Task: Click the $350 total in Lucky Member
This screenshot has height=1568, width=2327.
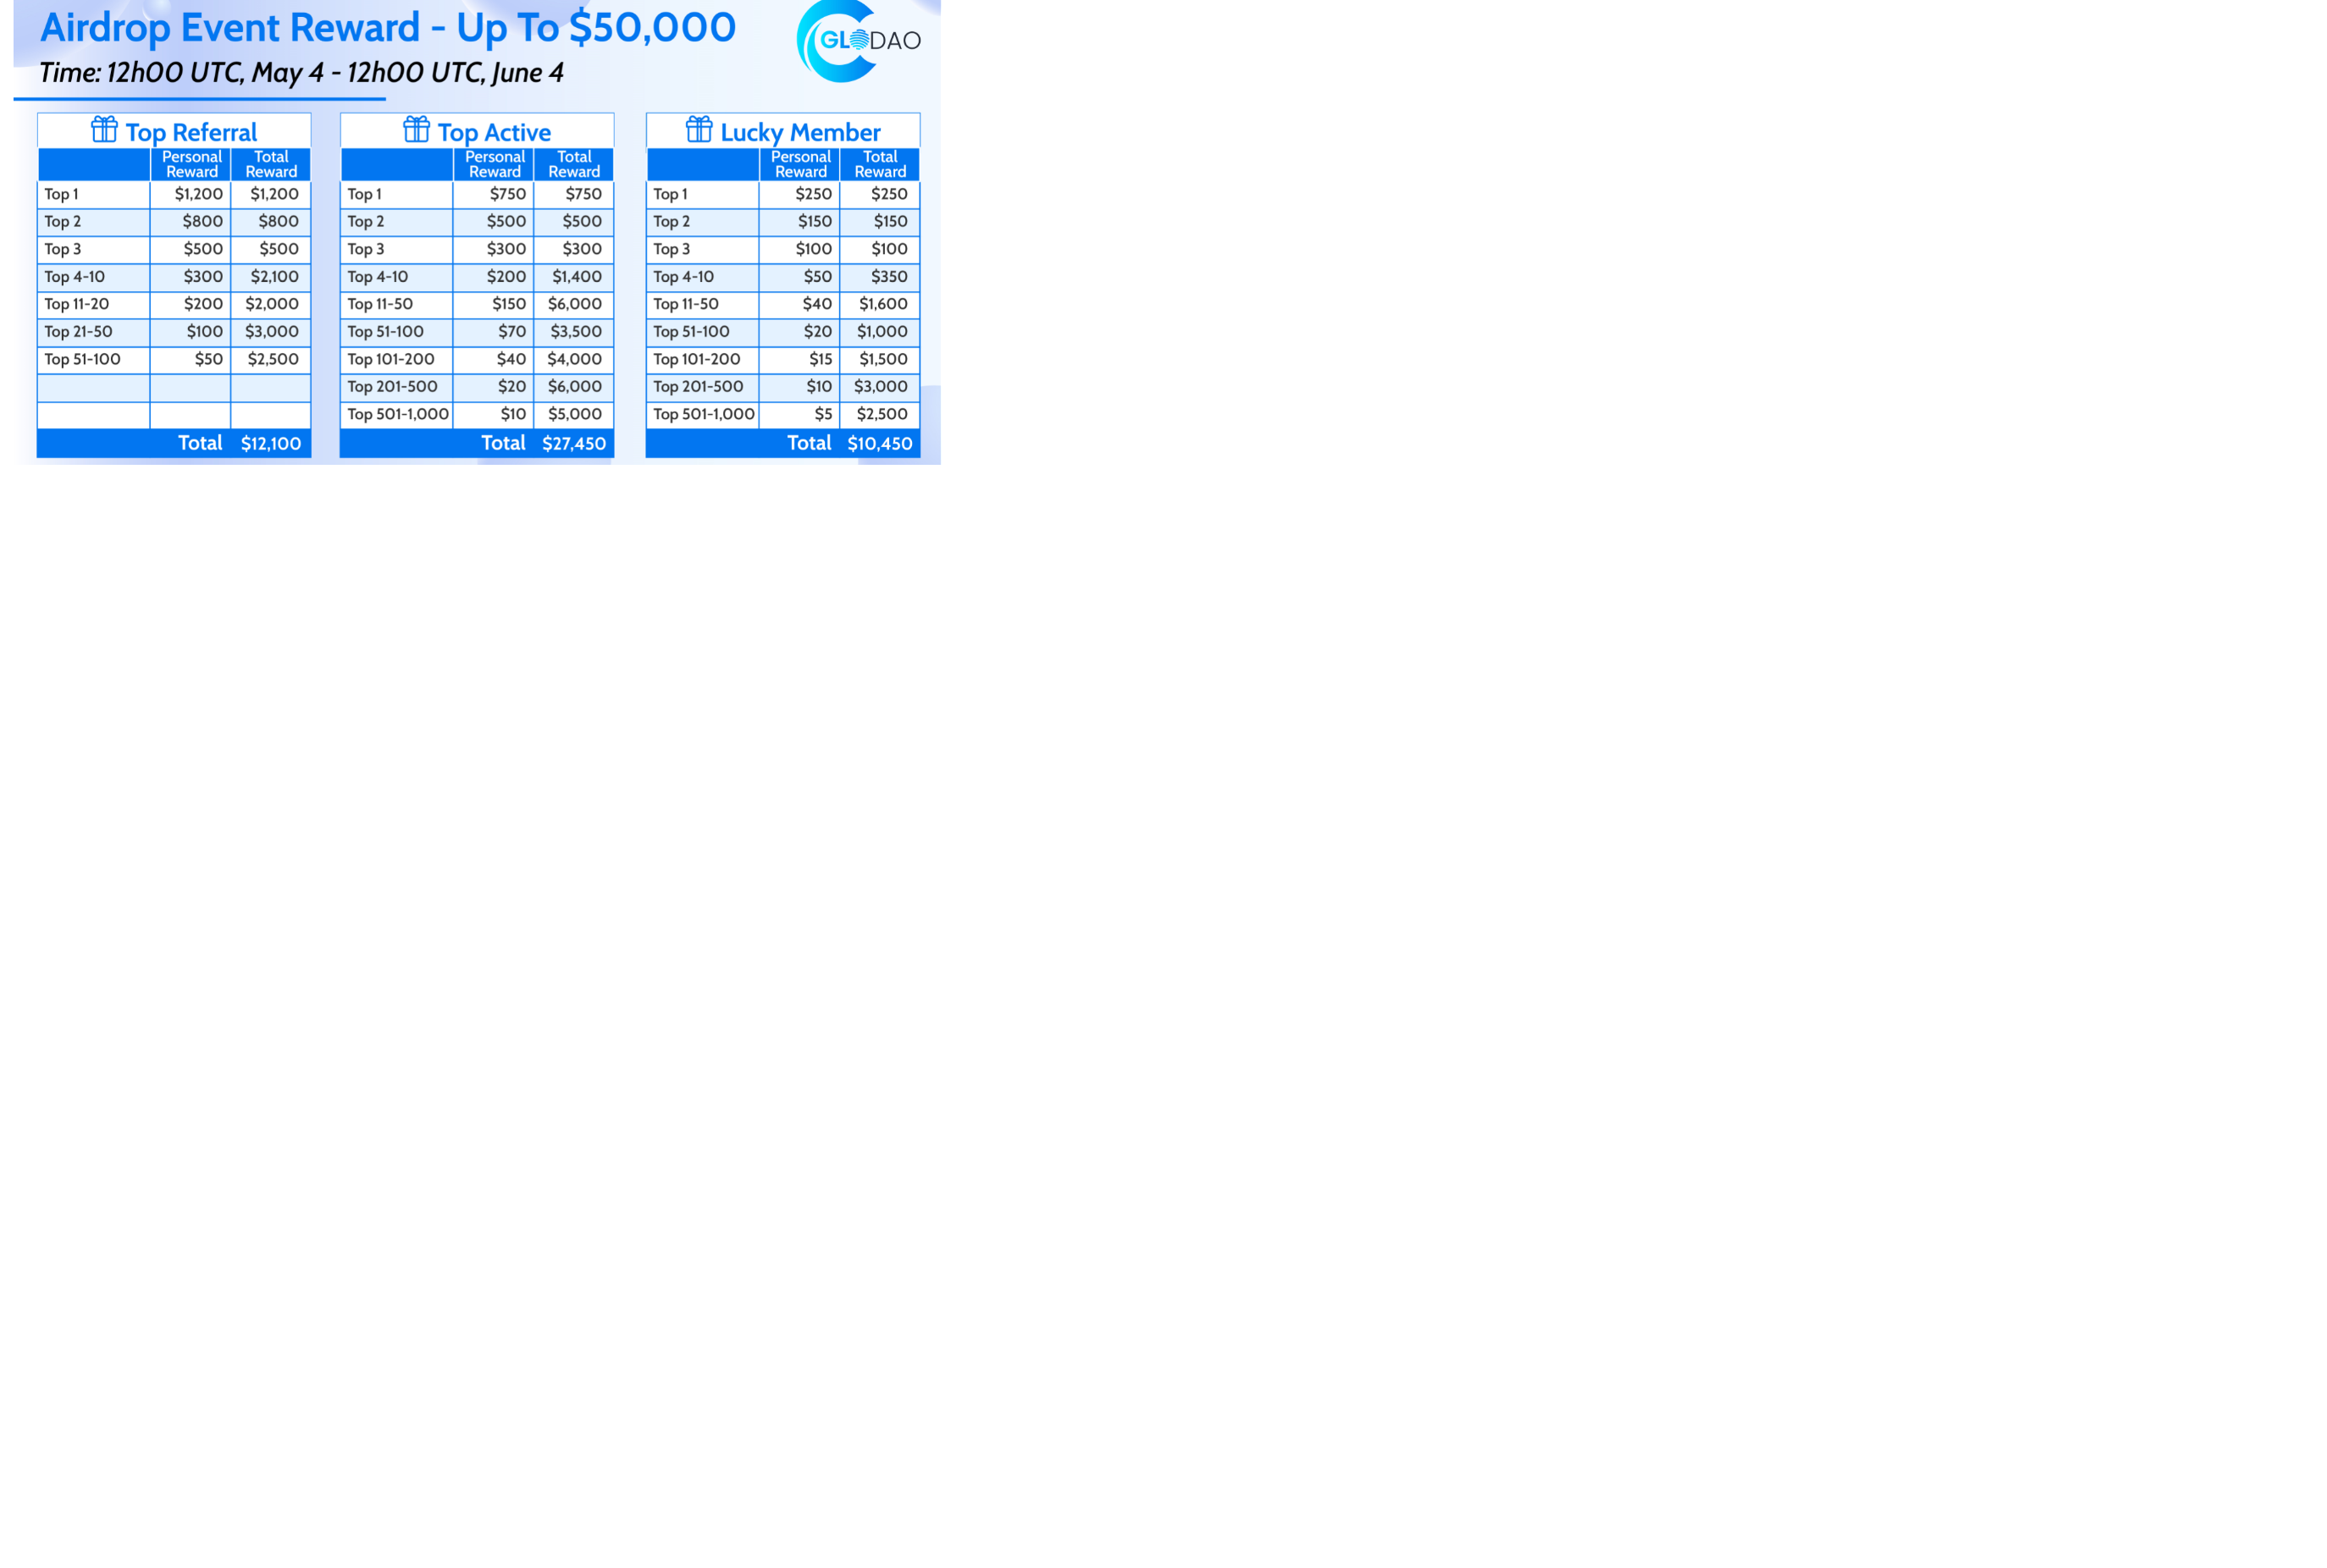Action: tap(889, 277)
